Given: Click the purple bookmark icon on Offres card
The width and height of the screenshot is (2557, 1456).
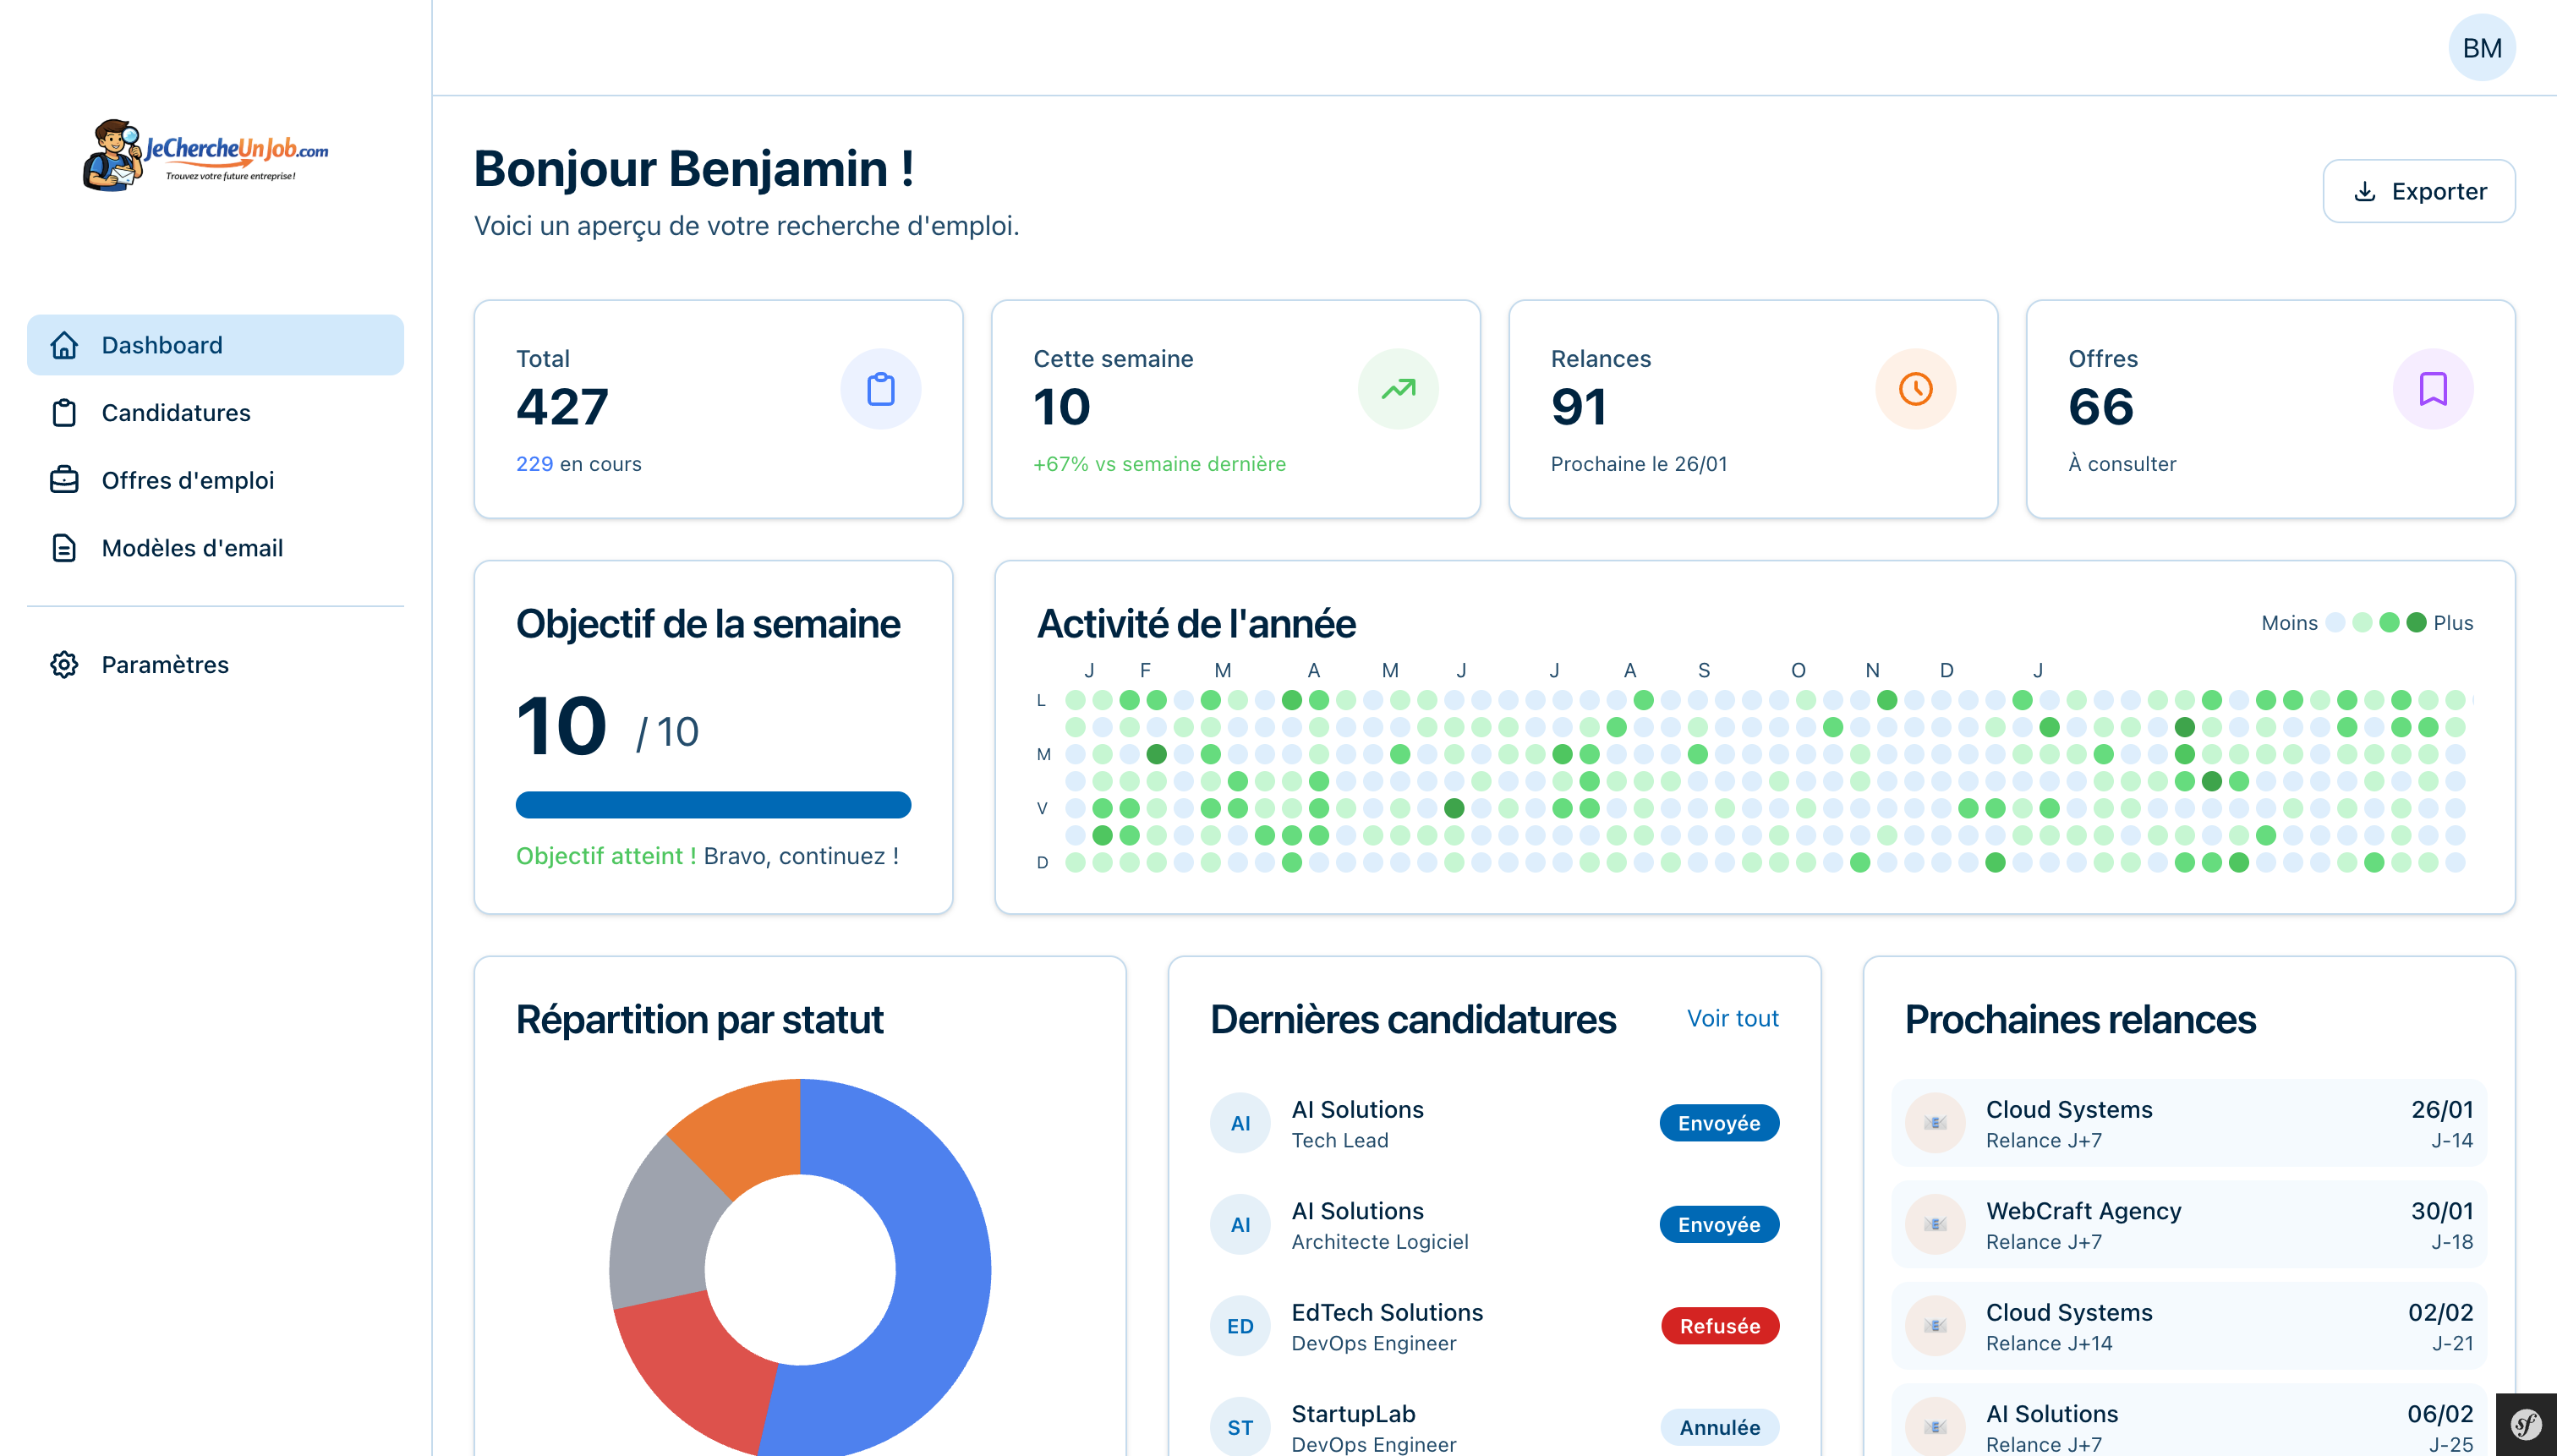Looking at the screenshot, I should [x=2432, y=388].
